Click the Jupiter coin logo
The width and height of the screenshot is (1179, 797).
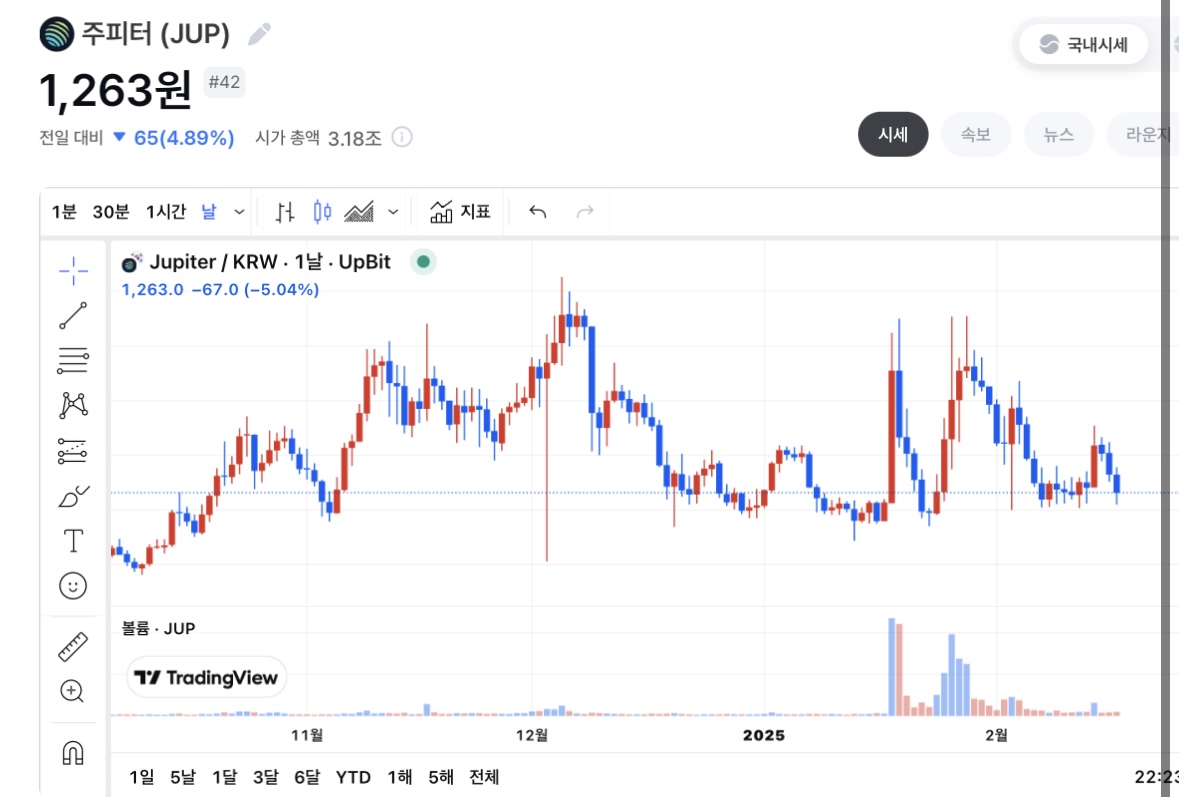tap(57, 34)
